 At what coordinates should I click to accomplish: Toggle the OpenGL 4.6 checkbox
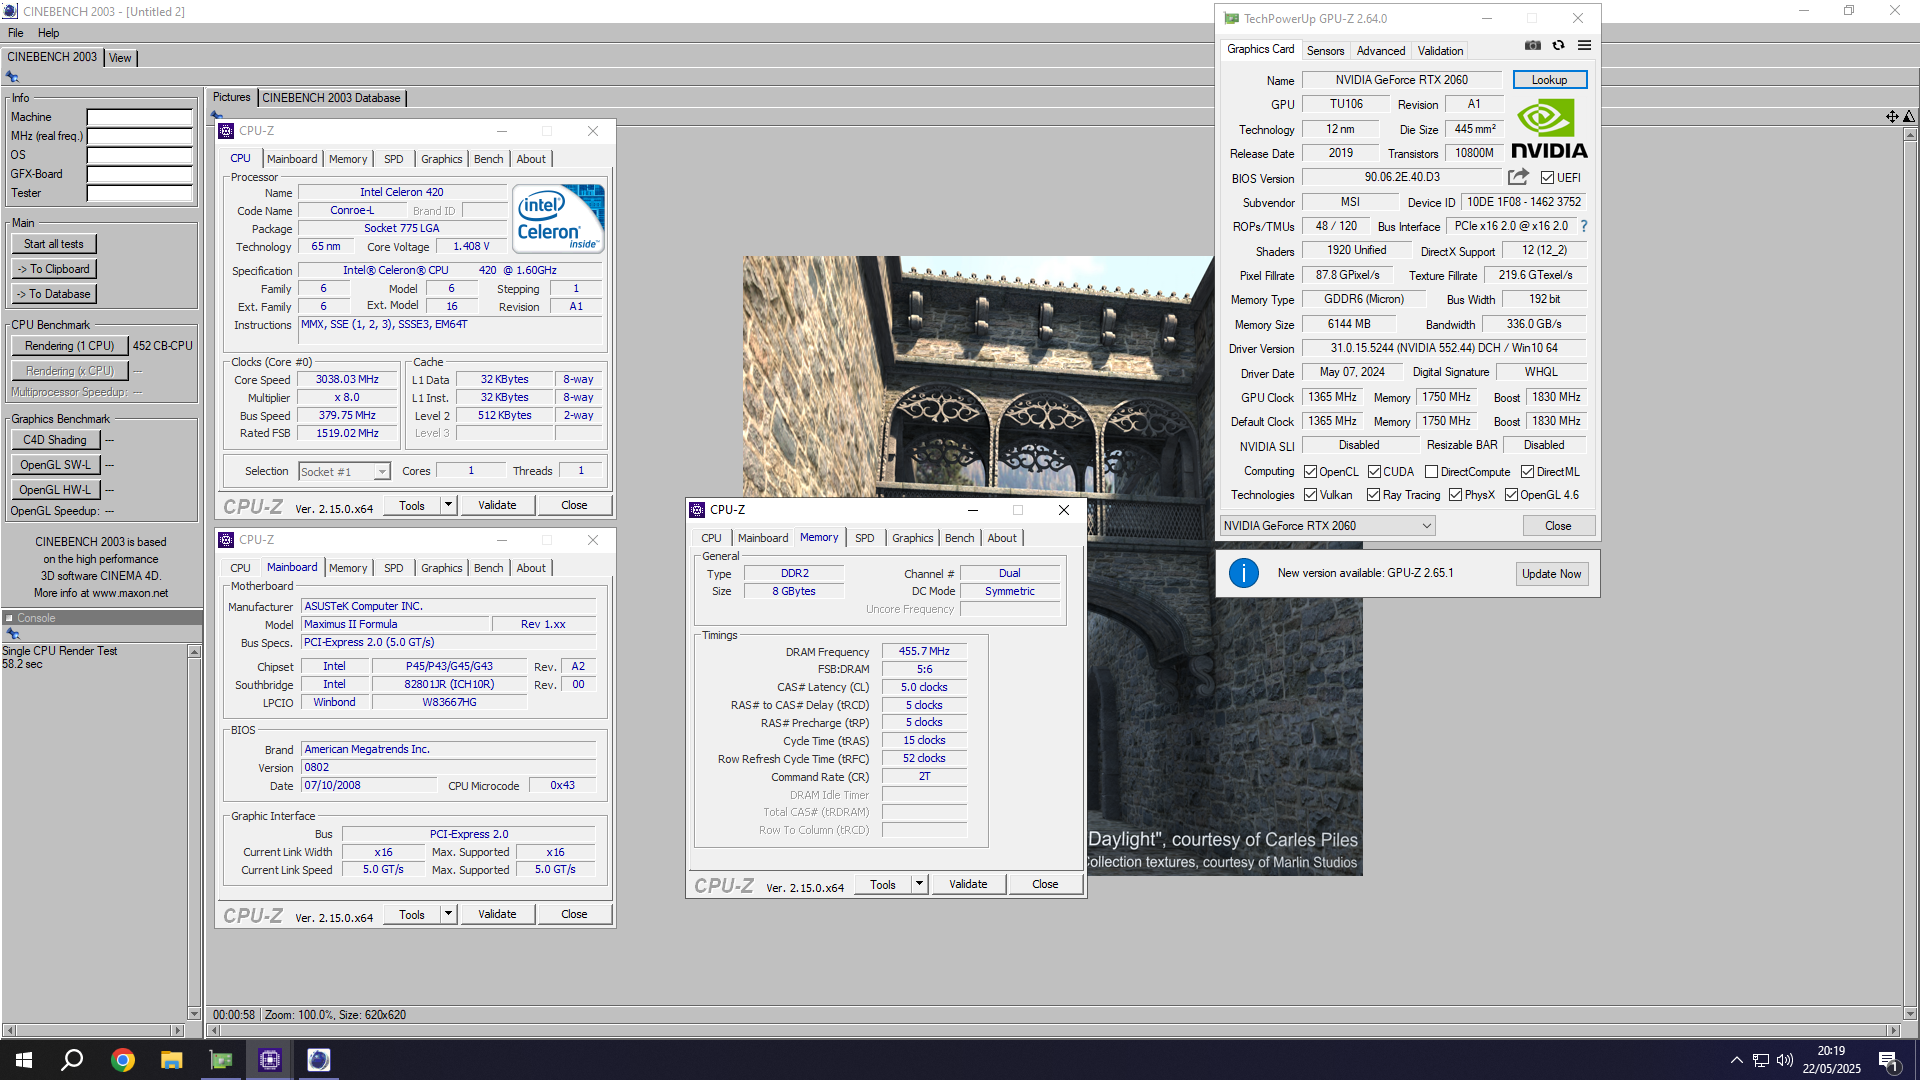tap(1511, 495)
